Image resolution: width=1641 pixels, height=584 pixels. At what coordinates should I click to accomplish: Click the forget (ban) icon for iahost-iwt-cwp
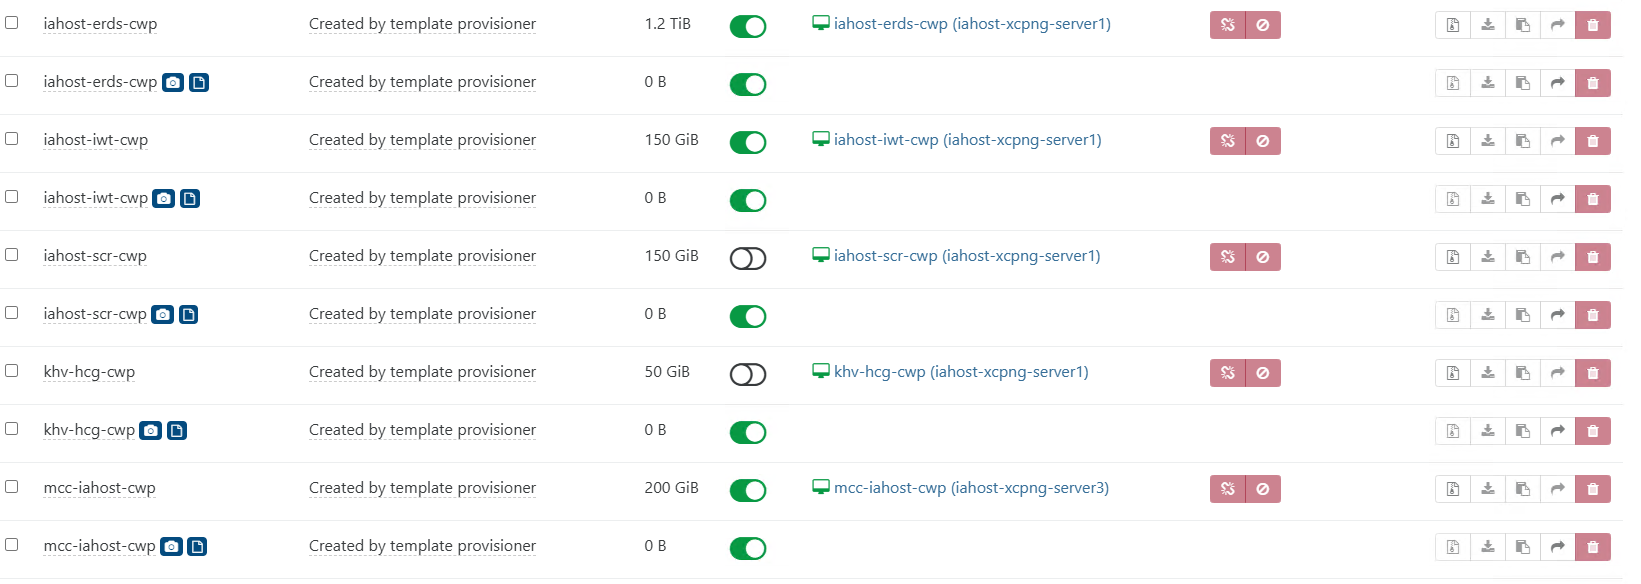click(1263, 141)
